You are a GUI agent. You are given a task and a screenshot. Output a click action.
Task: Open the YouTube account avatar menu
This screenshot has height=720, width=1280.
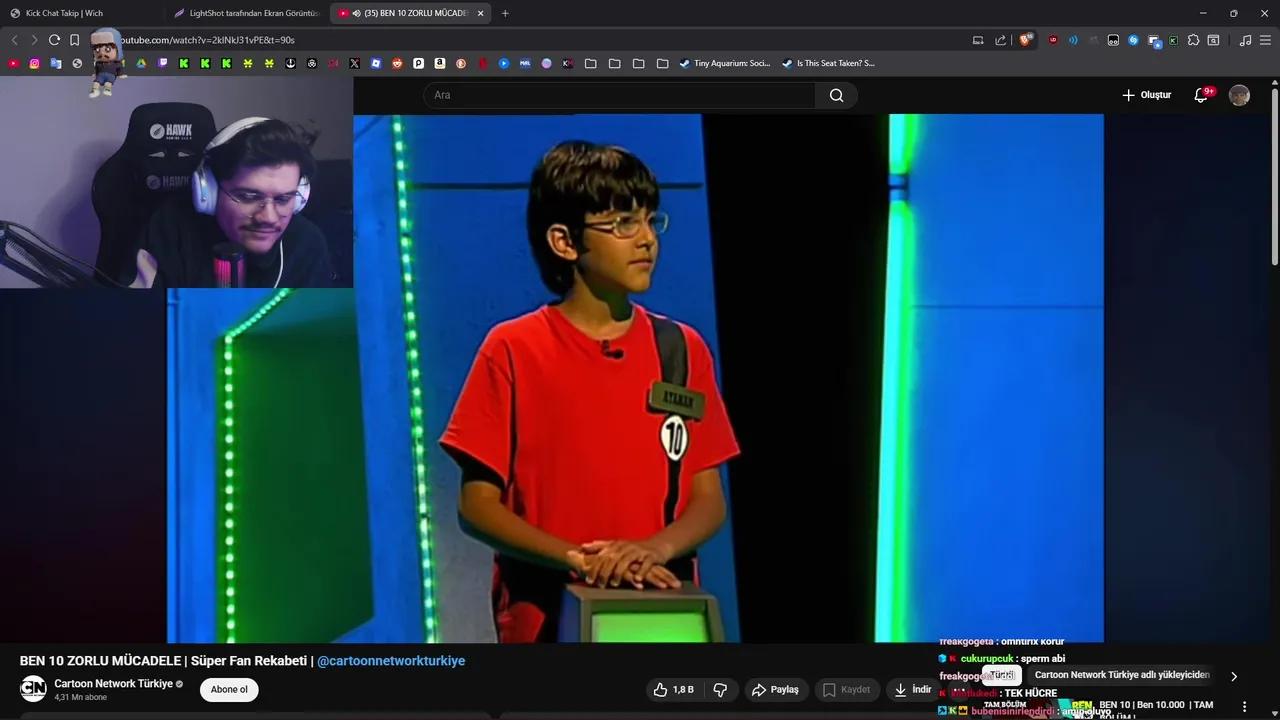[x=1239, y=95]
